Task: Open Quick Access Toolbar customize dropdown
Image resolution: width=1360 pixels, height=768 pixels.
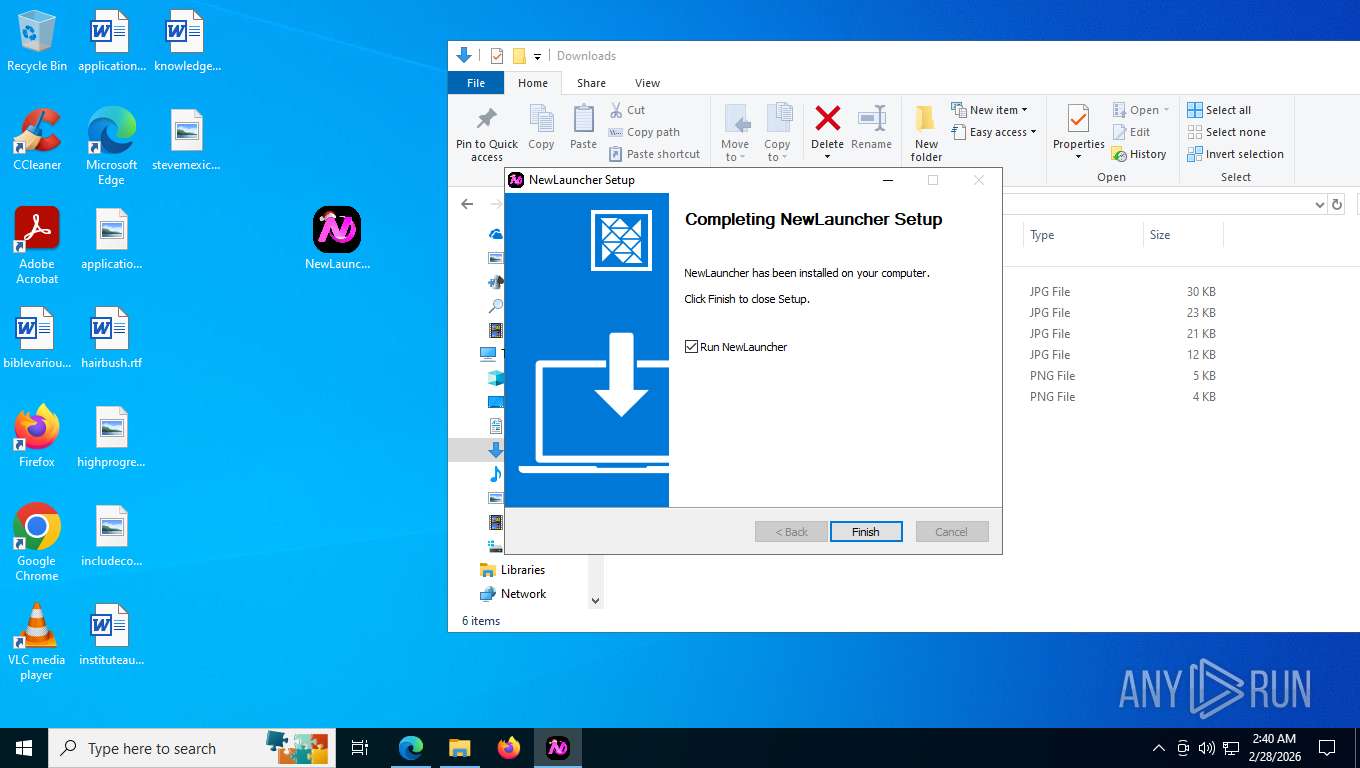Action: tap(537, 57)
